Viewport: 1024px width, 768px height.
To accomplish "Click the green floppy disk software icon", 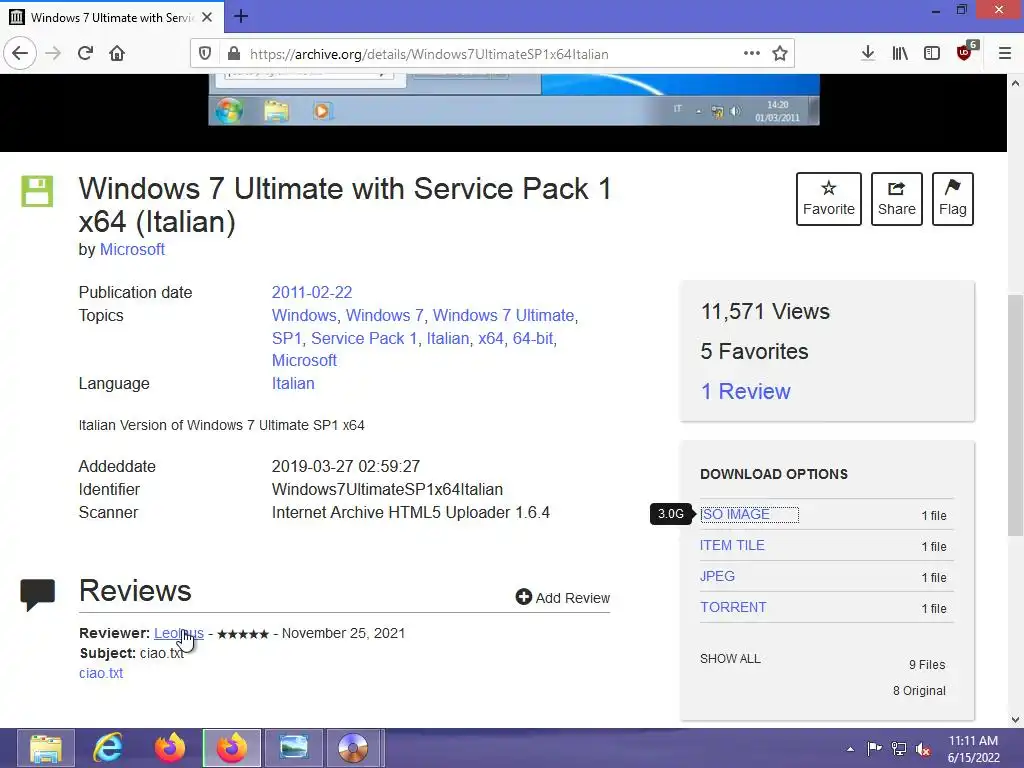I will pos(37,191).
